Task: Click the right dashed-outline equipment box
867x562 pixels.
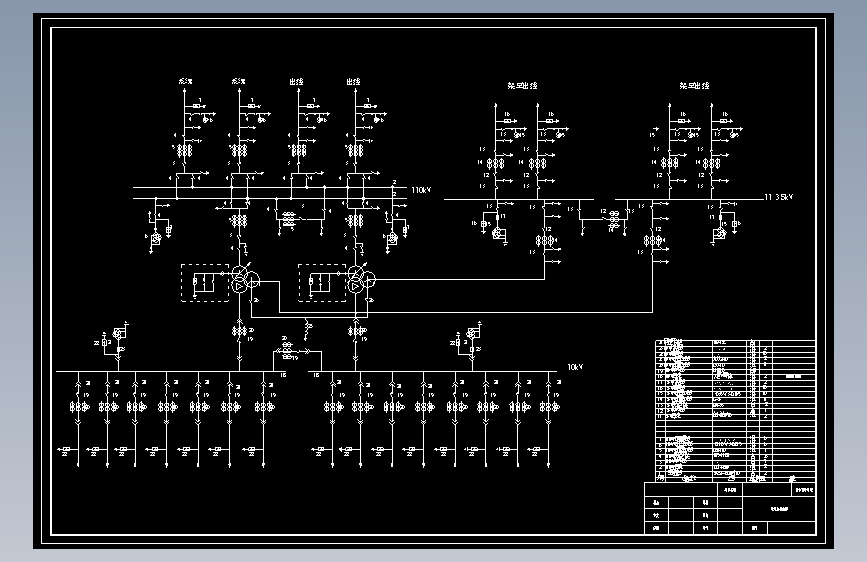Action: tap(322, 283)
